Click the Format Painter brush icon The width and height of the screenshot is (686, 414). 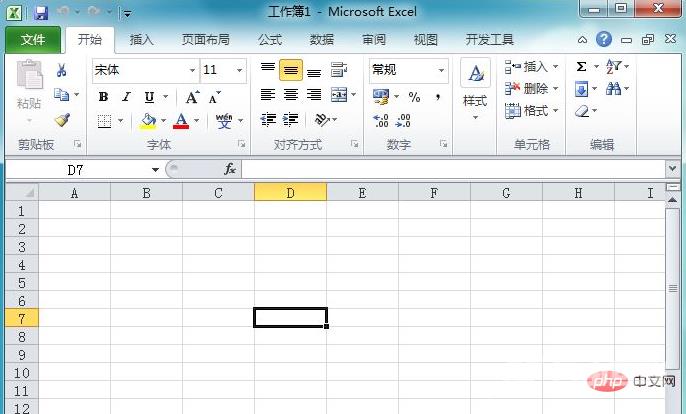click(62, 120)
